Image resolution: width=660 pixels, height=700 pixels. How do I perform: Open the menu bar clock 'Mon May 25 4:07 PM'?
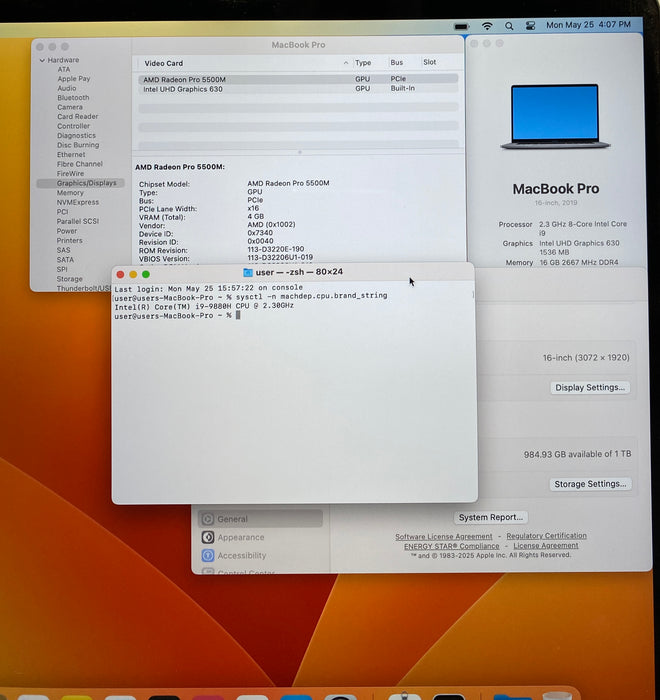588,25
